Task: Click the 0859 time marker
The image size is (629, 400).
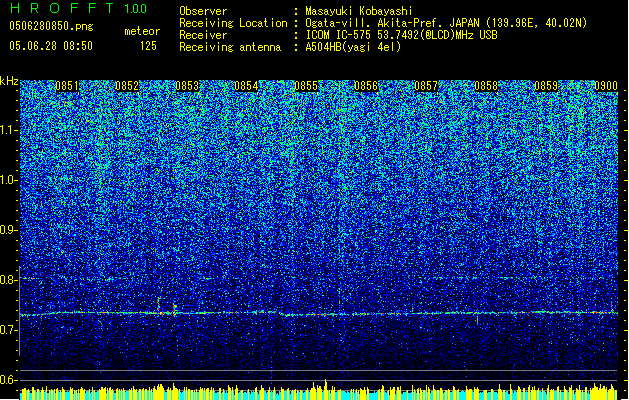Action: (x=546, y=86)
